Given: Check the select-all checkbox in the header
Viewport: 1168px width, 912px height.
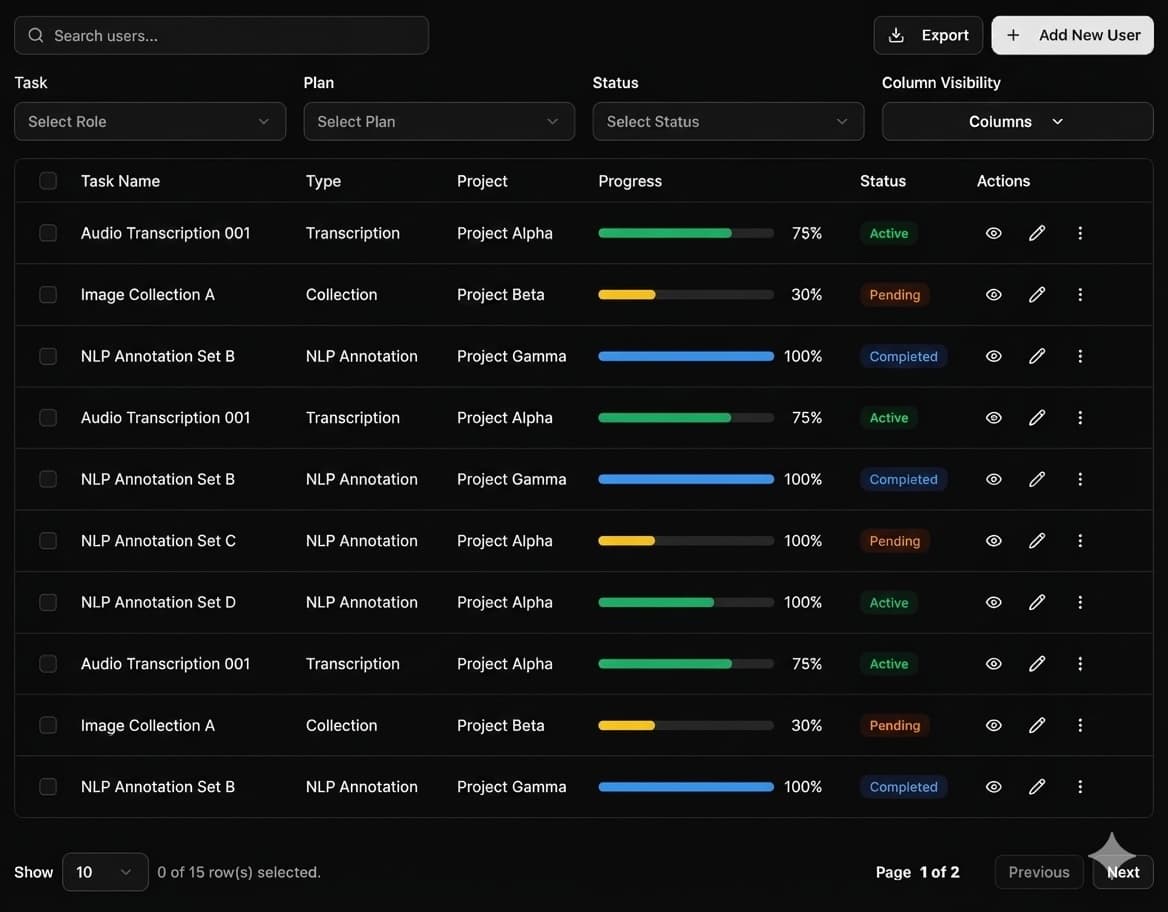Looking at the screenshot, I should 48,181.
